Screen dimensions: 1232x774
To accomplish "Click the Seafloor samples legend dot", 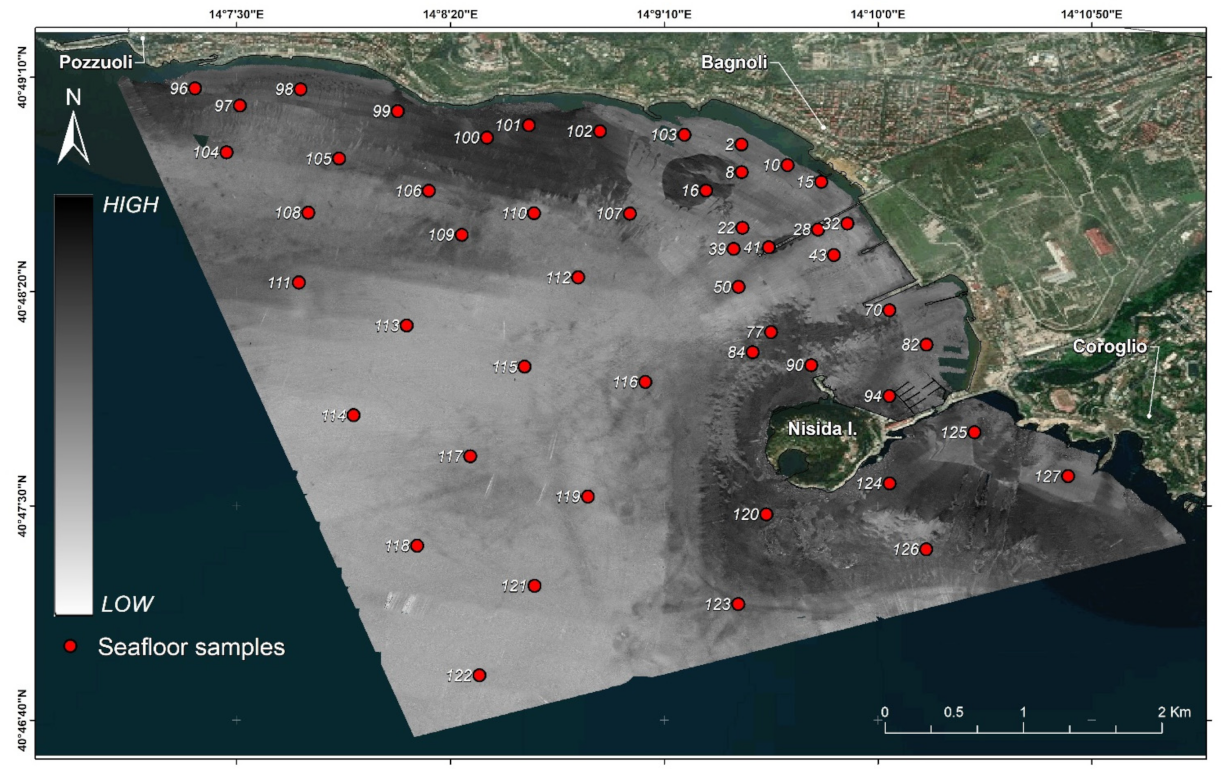I will 70,647.
